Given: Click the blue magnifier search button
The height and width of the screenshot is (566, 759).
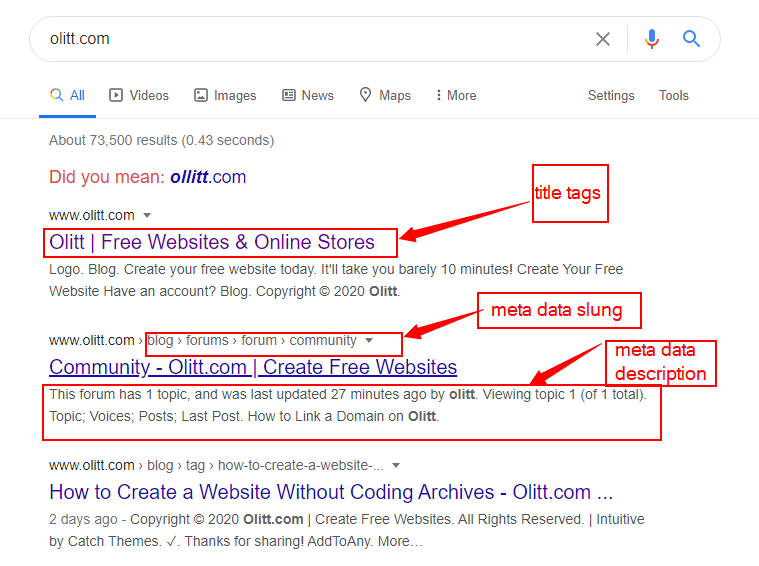Looking at the screenshot, I should tap(692, 39).
